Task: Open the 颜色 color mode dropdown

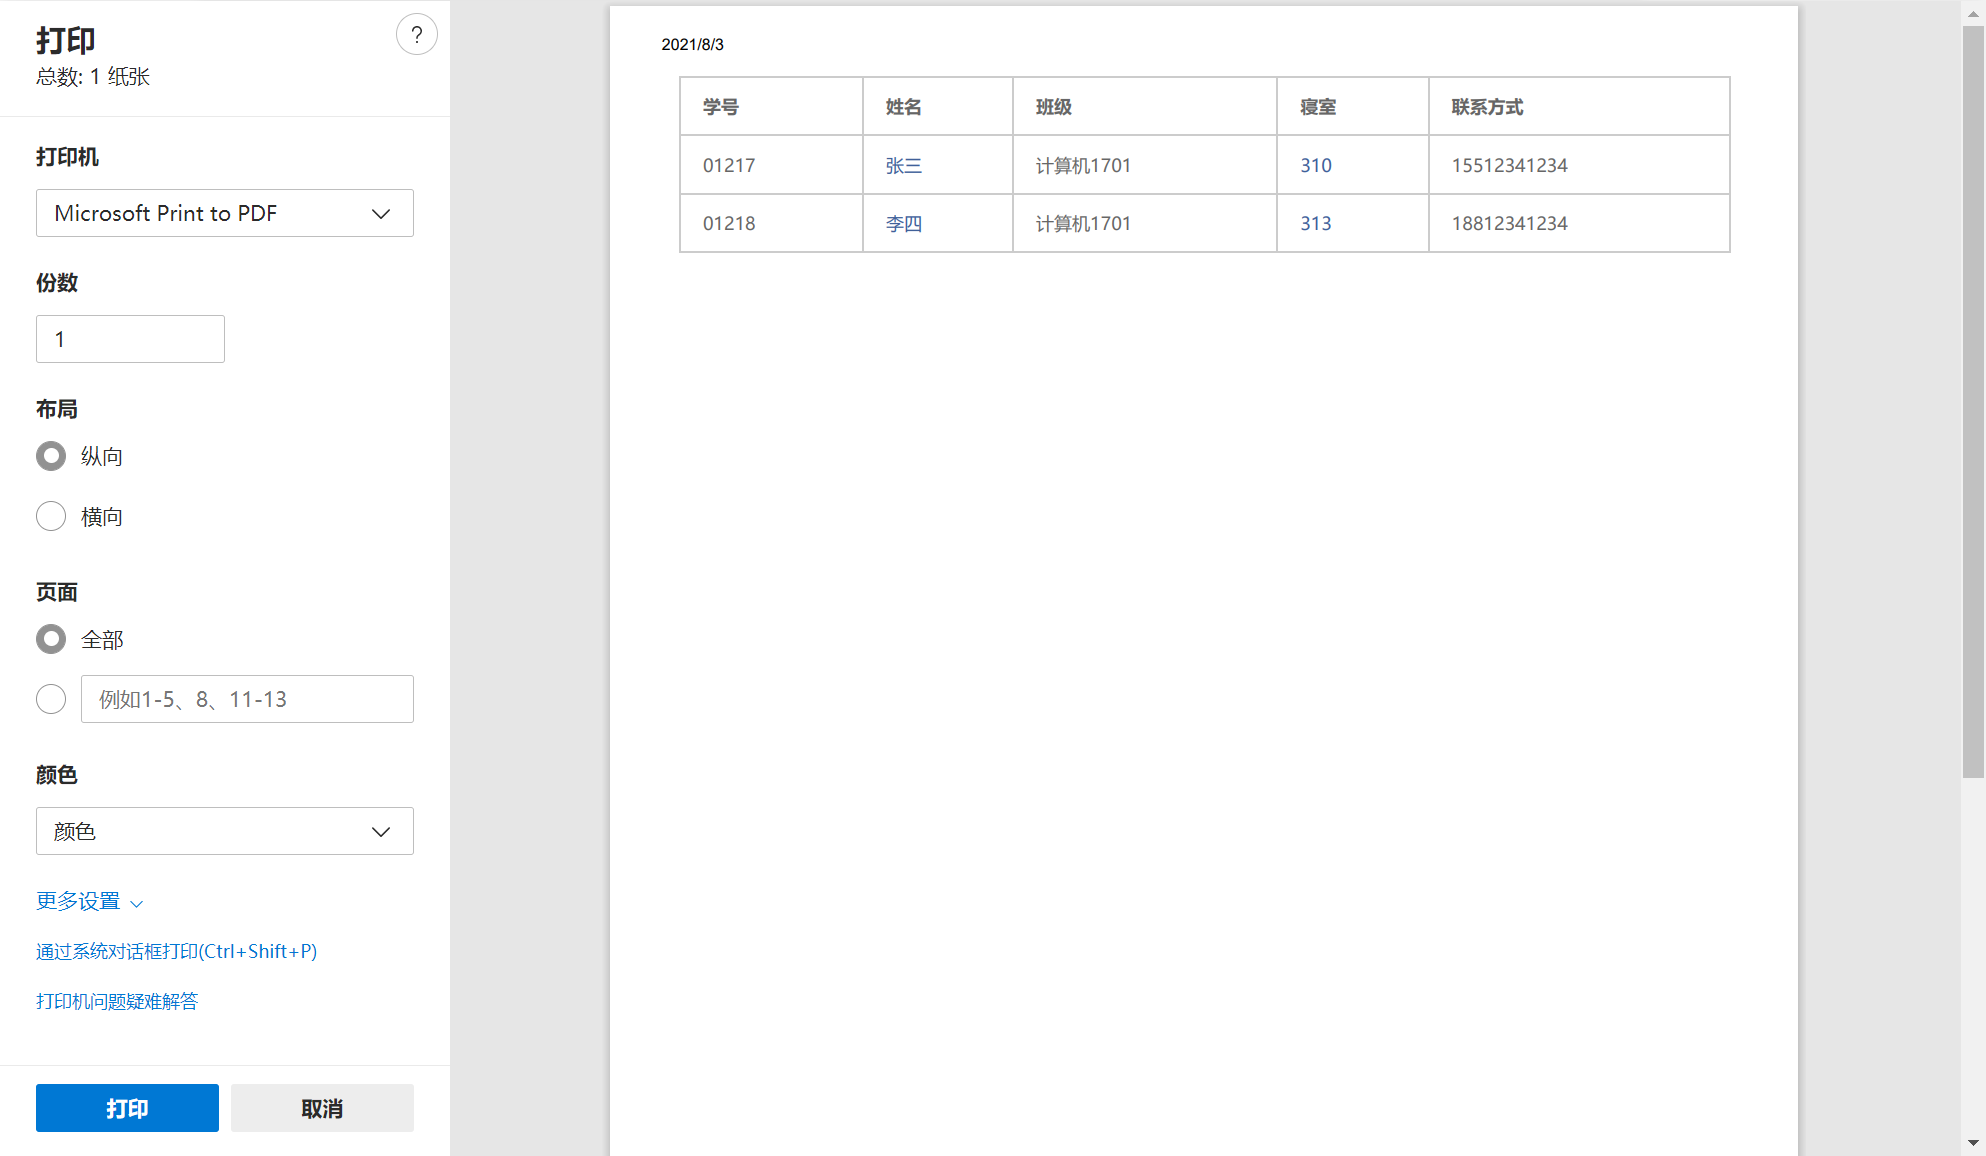Action: click(225, 831)
